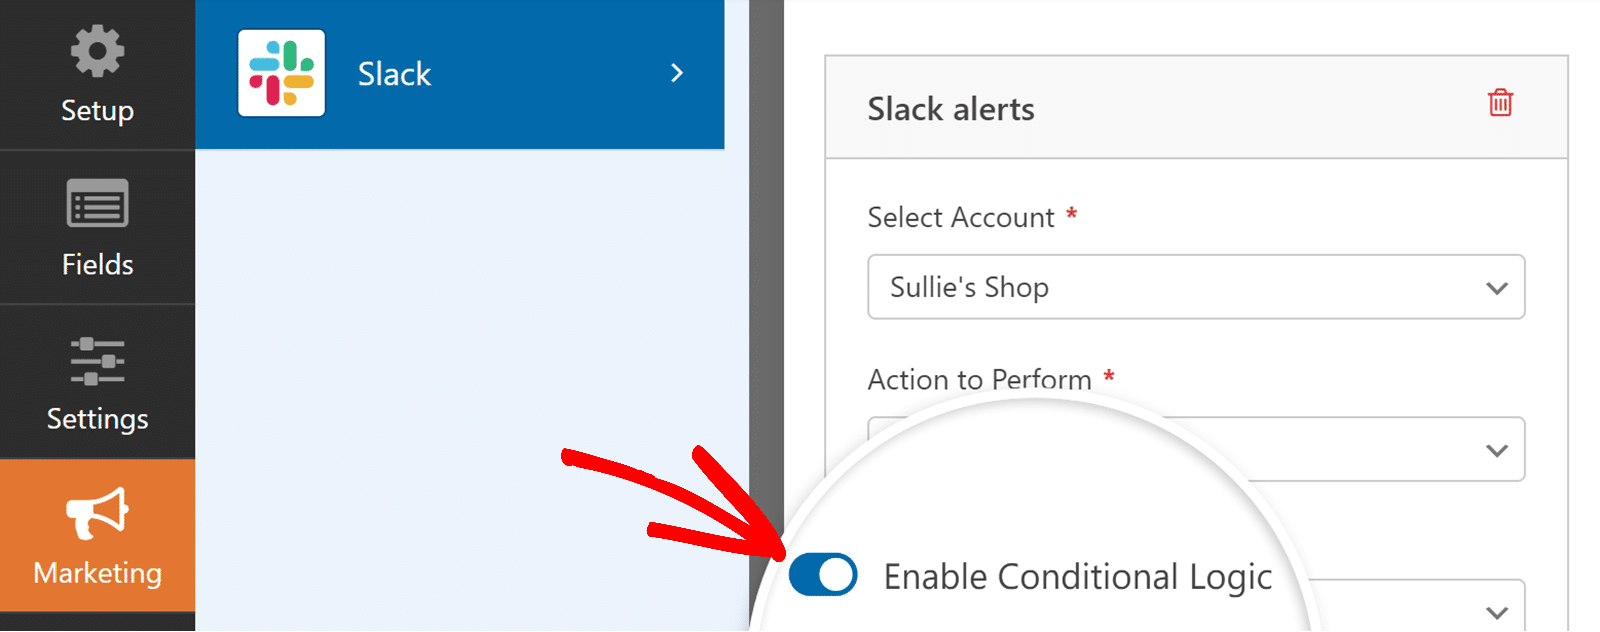Expand the Slack integration details
The image size is (1600, 632).
[x=677, y=73]
